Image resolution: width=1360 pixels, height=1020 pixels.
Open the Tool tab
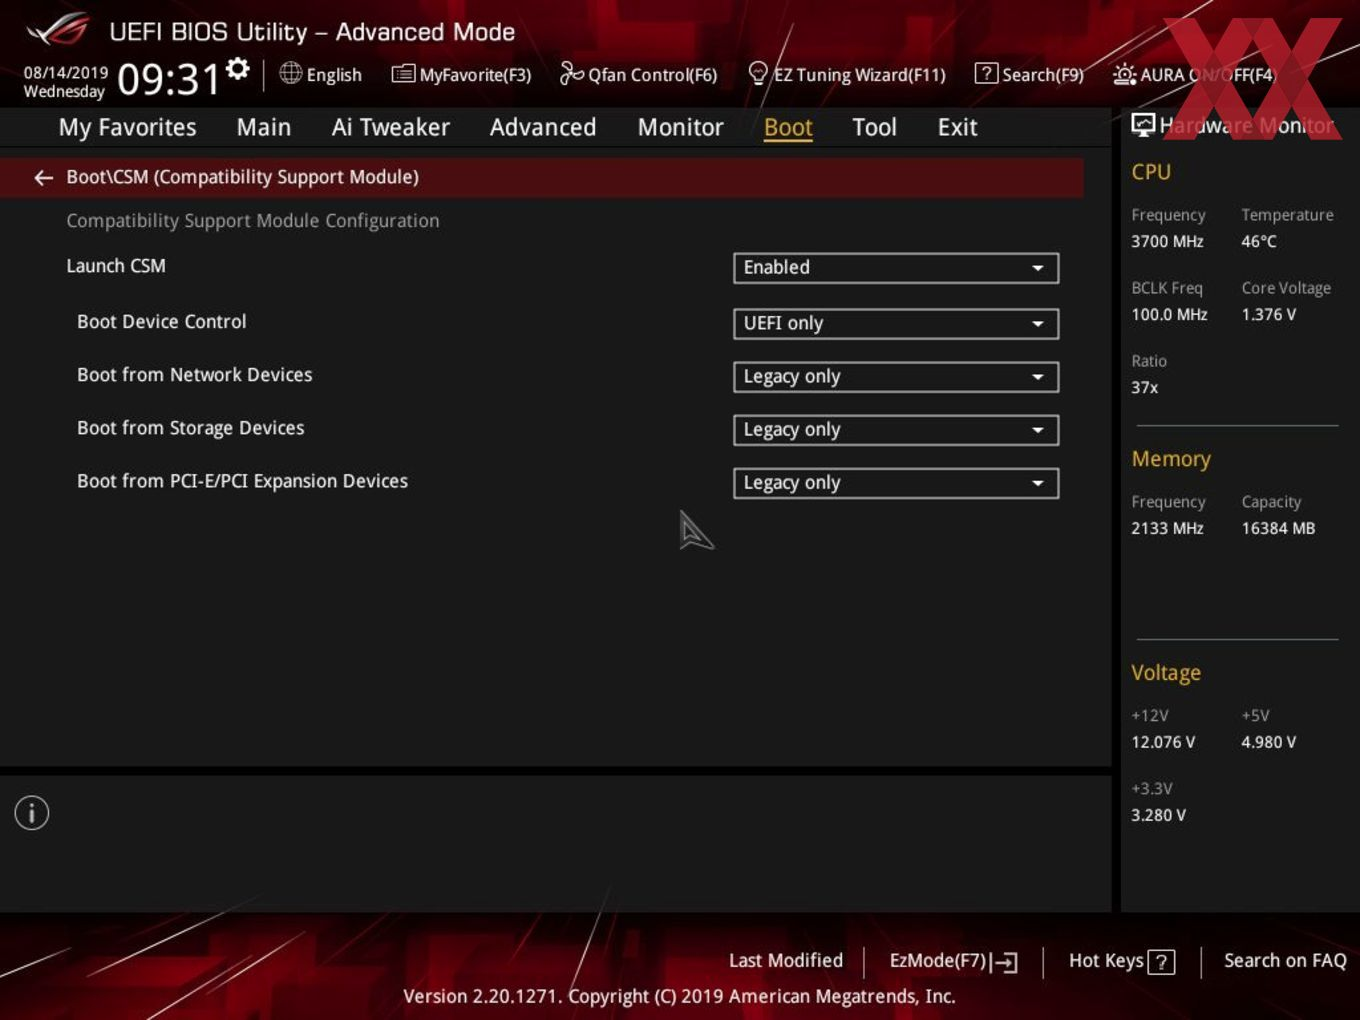click(x=874, y=127)
